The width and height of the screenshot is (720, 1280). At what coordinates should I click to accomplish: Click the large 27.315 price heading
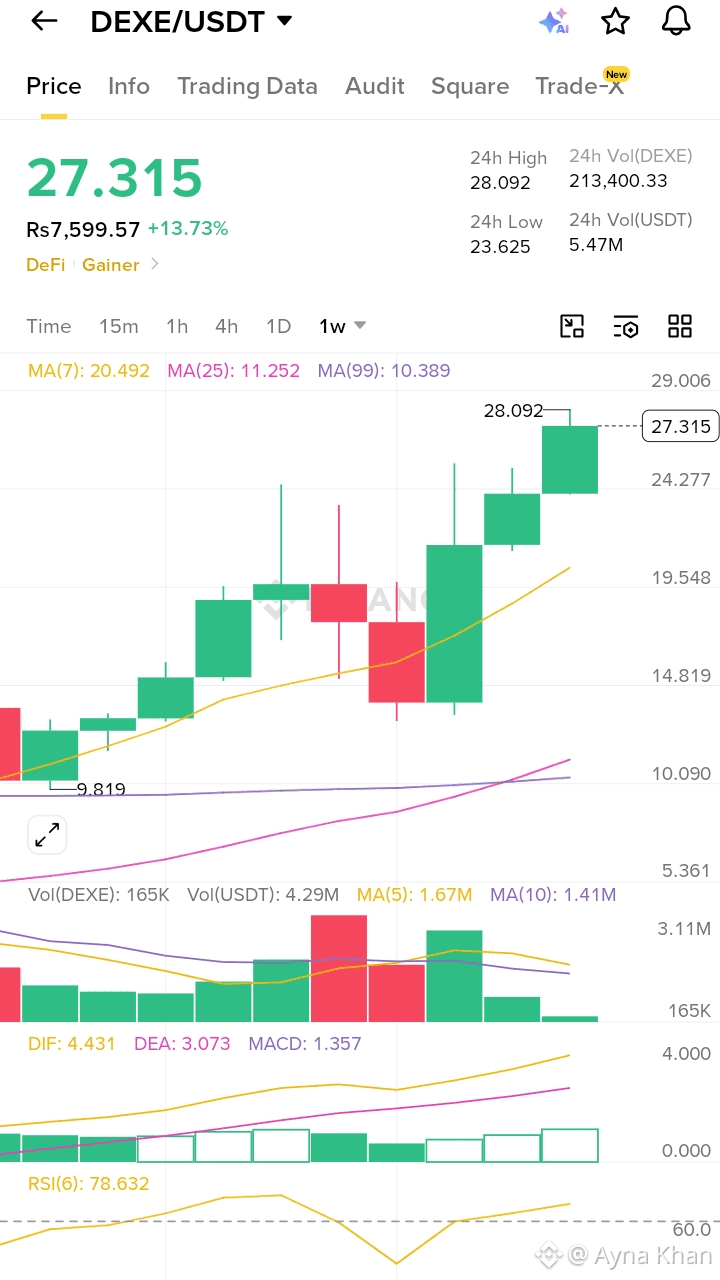click(x=115, y=178)
